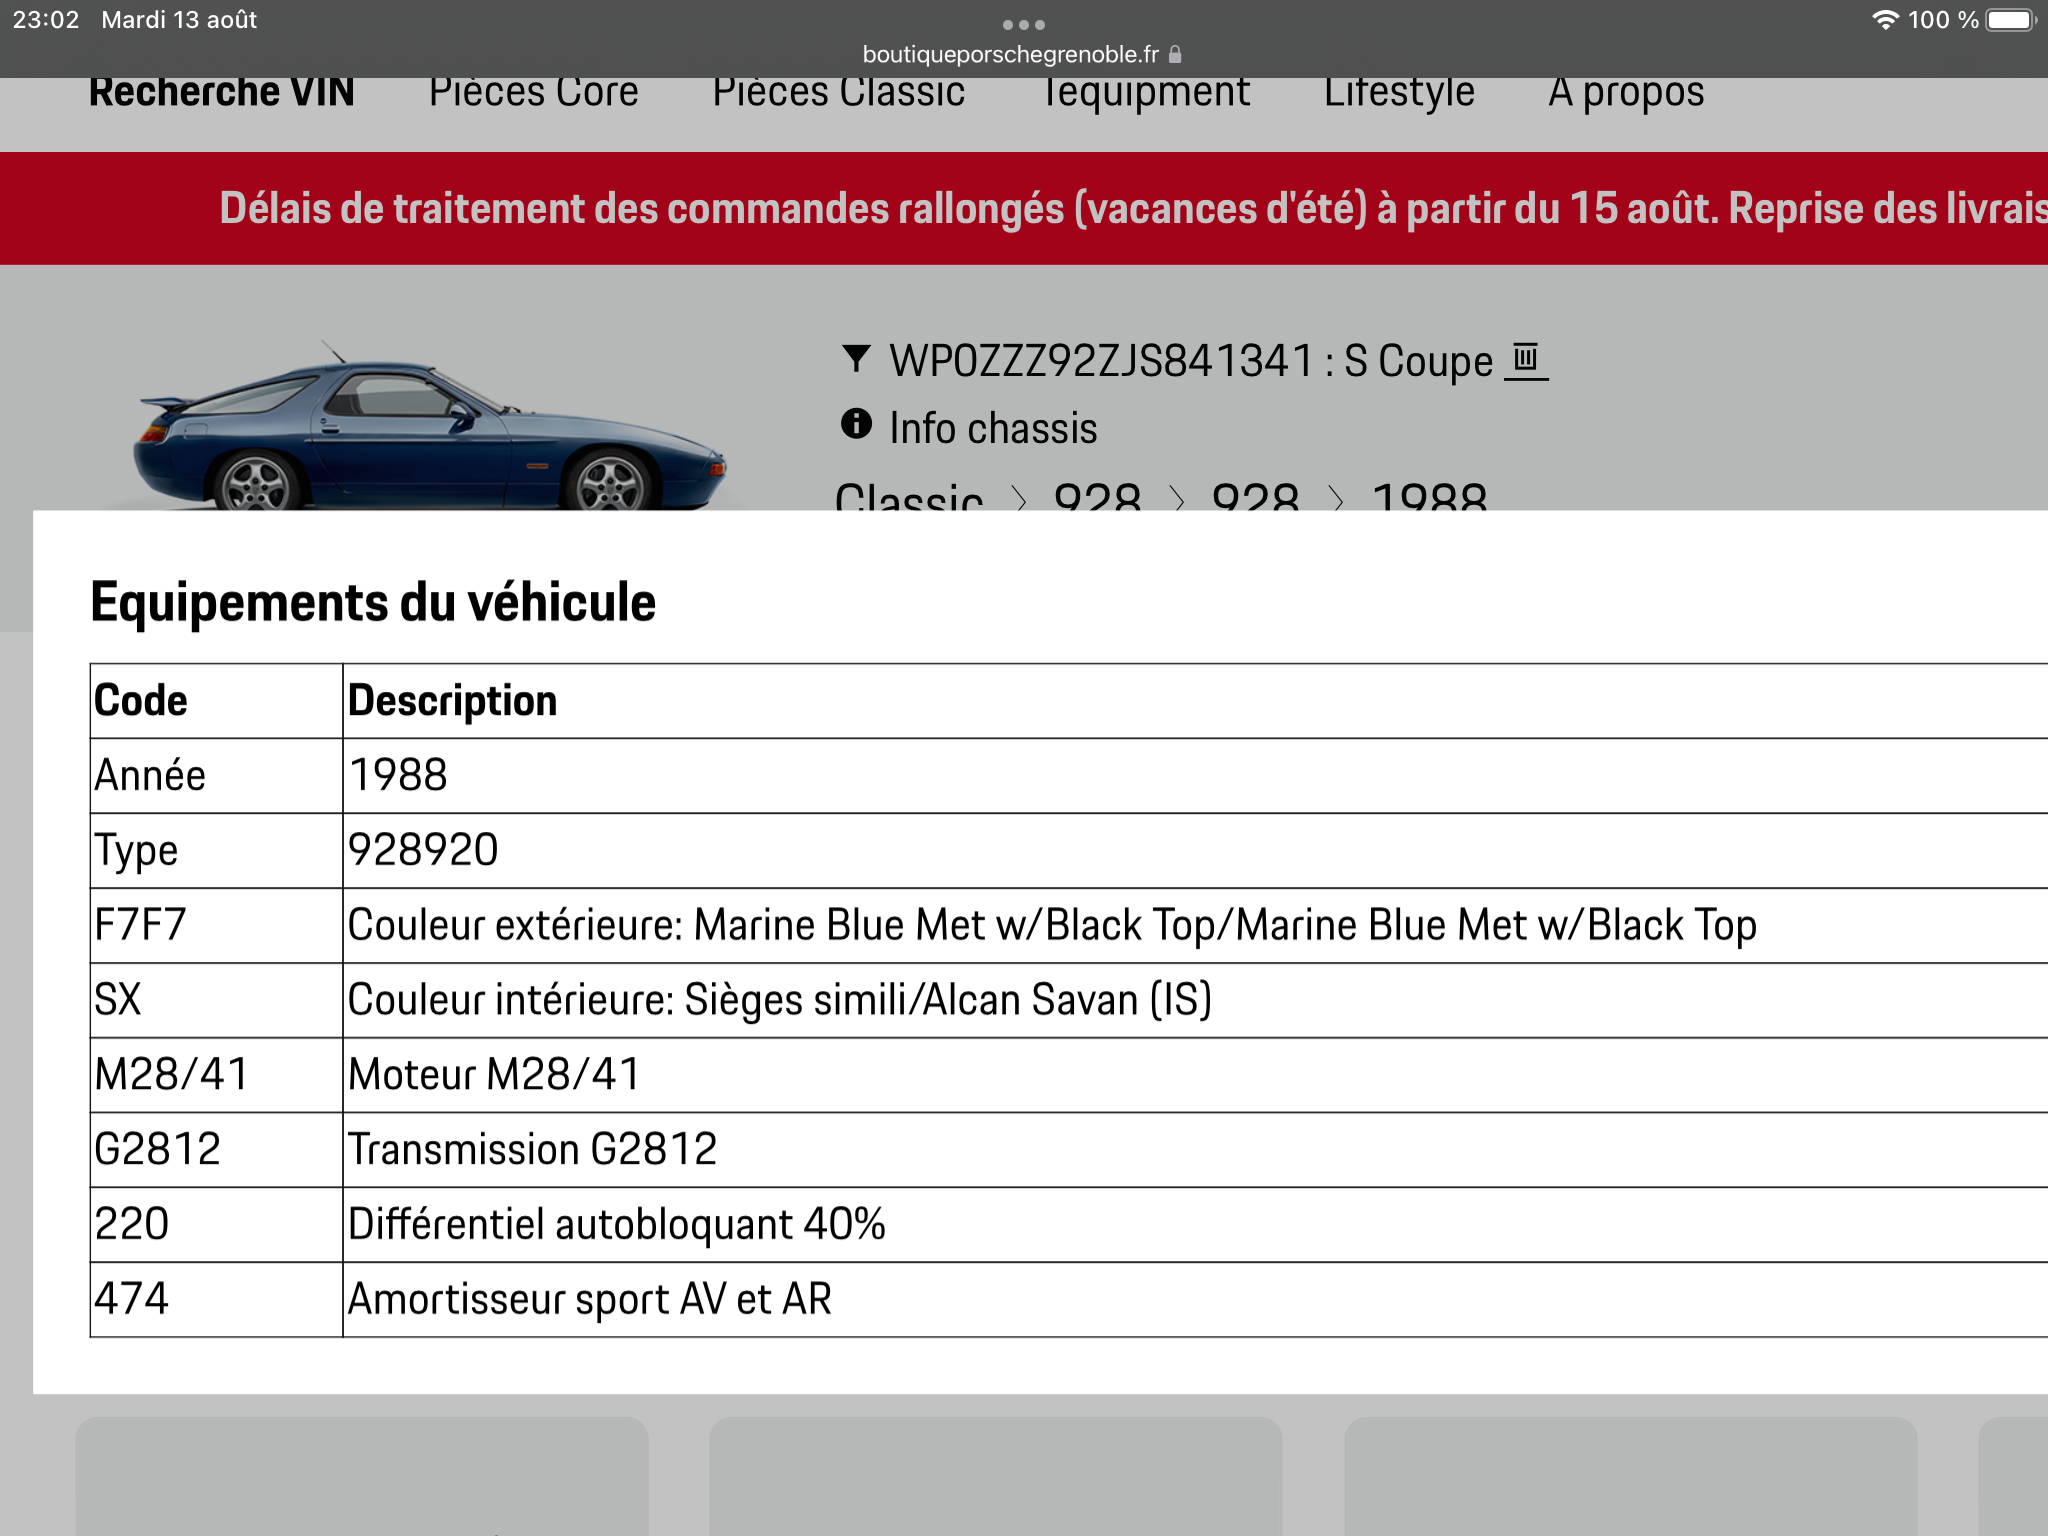This screenshot has width=2048, height=1536.
Task: Click the SX interior code cell
Action: (x=216, y=1000)
